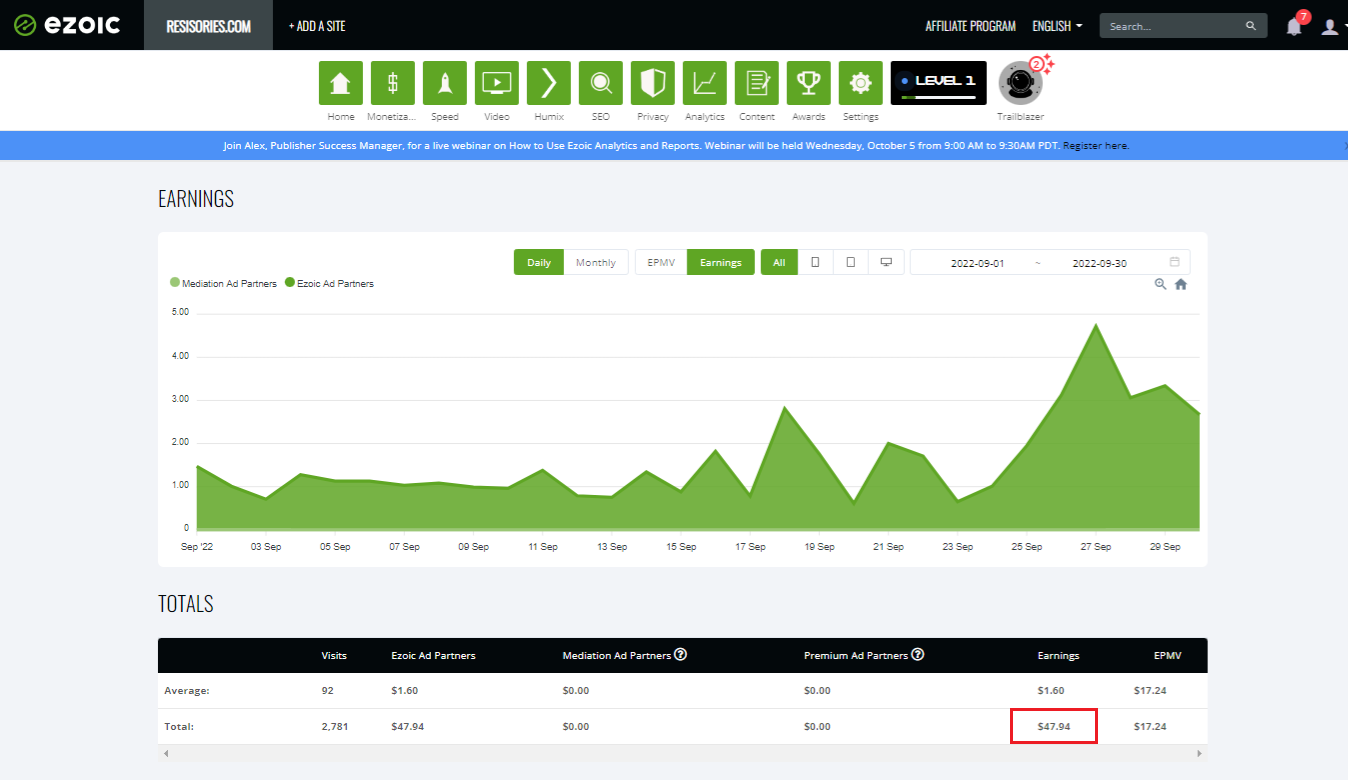Select average visits value 92
This screenshot has height=780, width=1348.
click(x=328, y=691)
